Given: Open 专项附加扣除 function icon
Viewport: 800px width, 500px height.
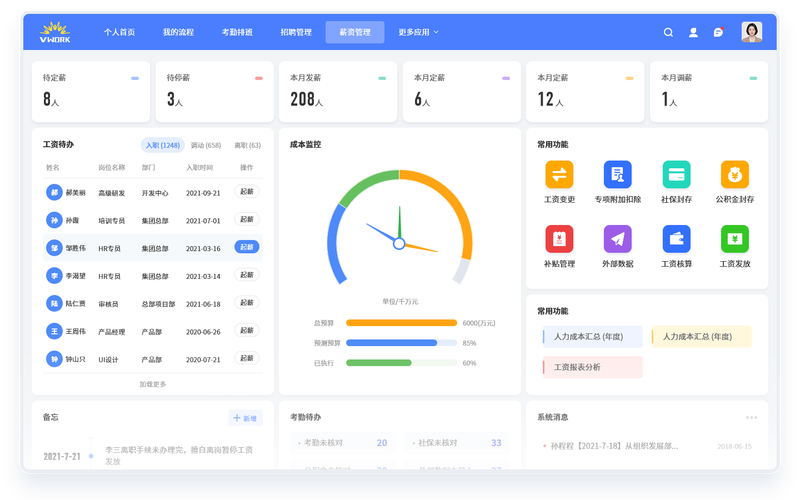Looking at the screenshot, I should 617,174.
